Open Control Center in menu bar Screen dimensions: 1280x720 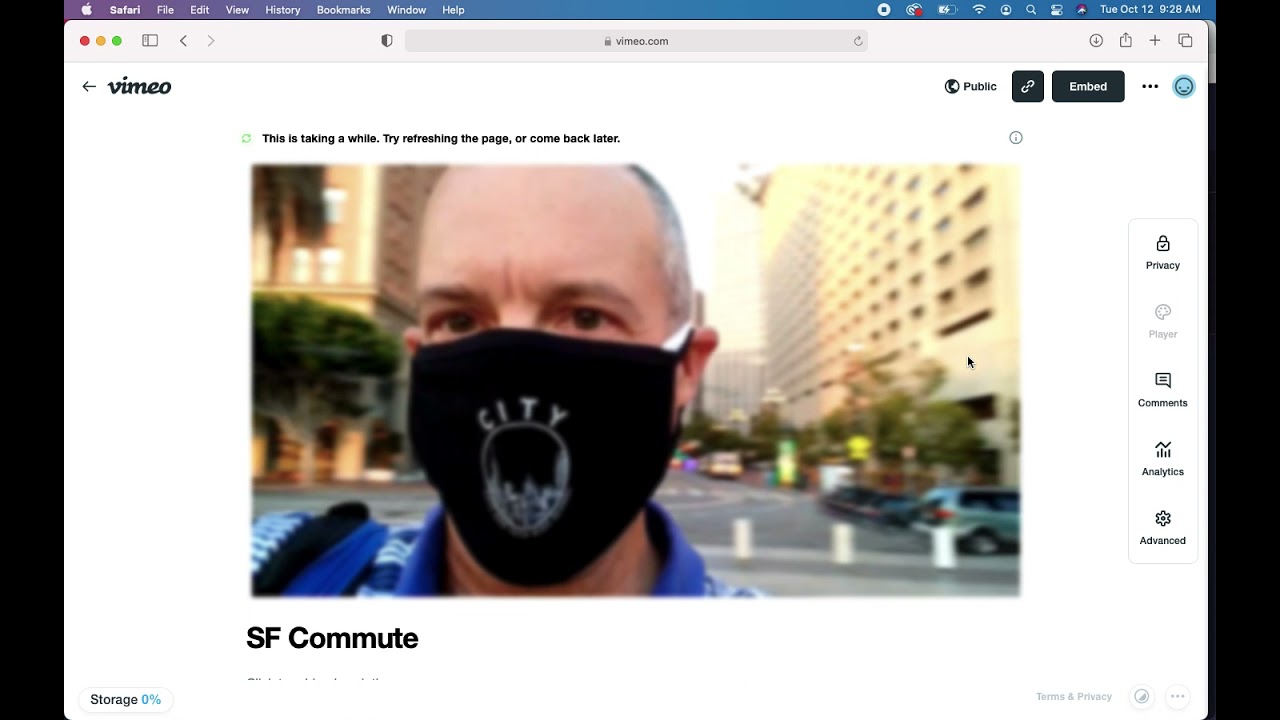1057,10
